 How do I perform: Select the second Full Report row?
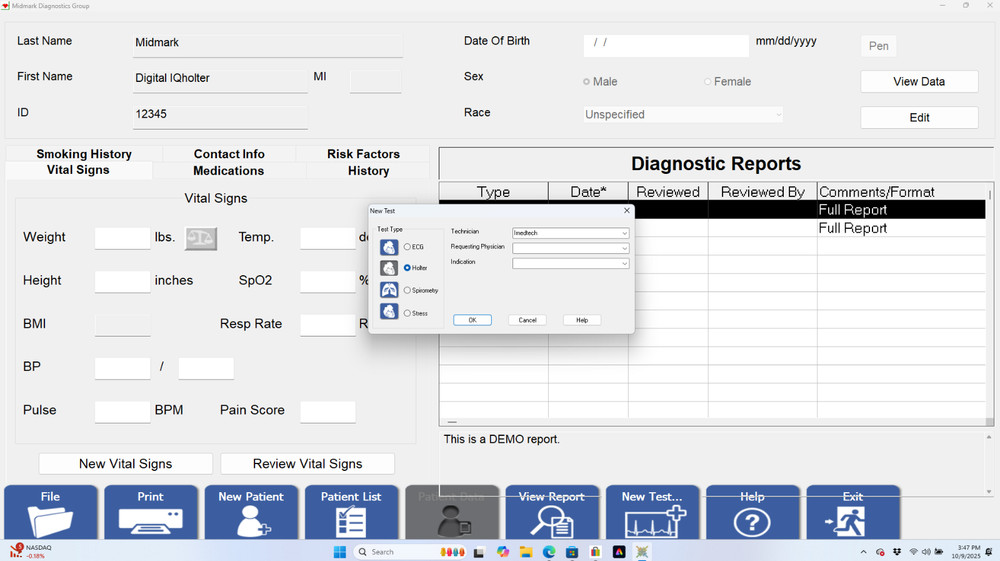pyautogui.click(x=712, y=228)
